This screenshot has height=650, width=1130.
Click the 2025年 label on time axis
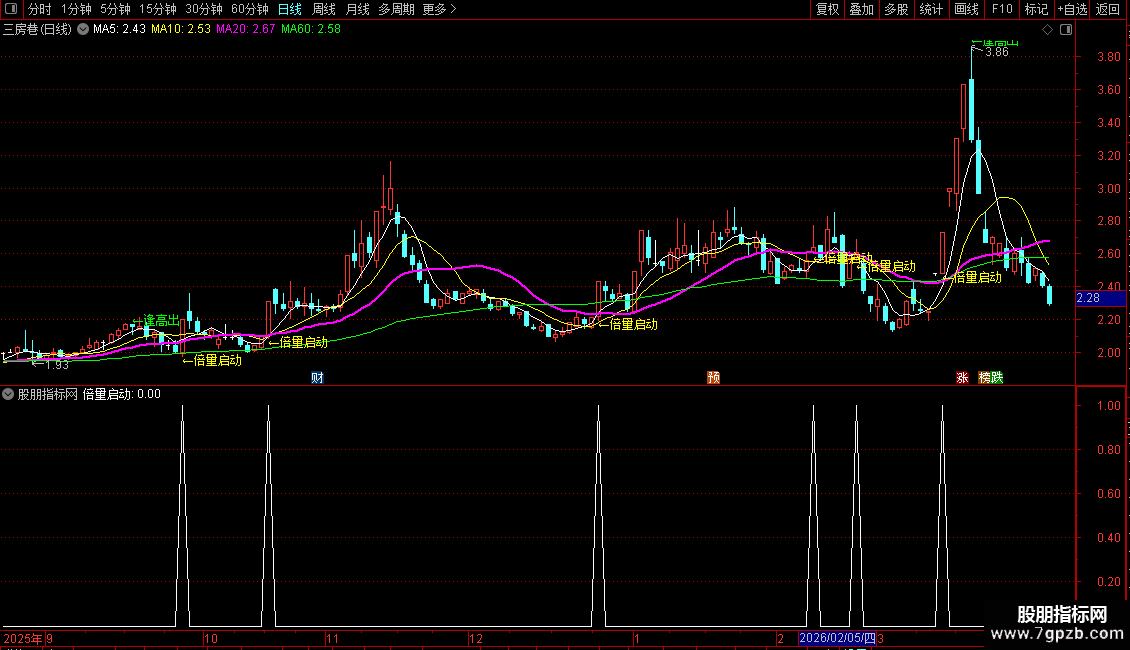coord(22,638)
